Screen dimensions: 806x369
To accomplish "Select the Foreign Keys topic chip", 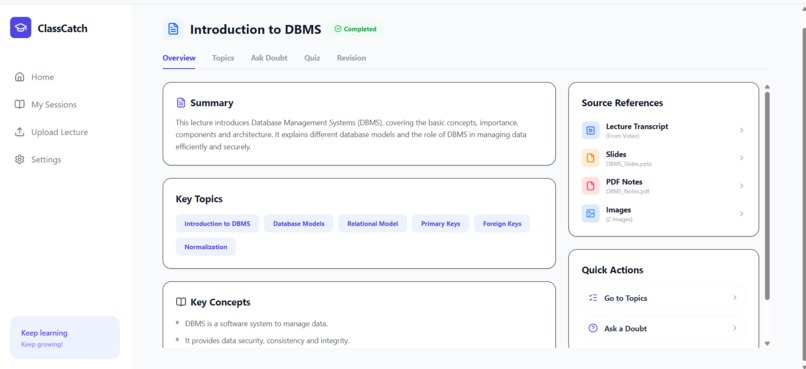I will pos(502,224).
